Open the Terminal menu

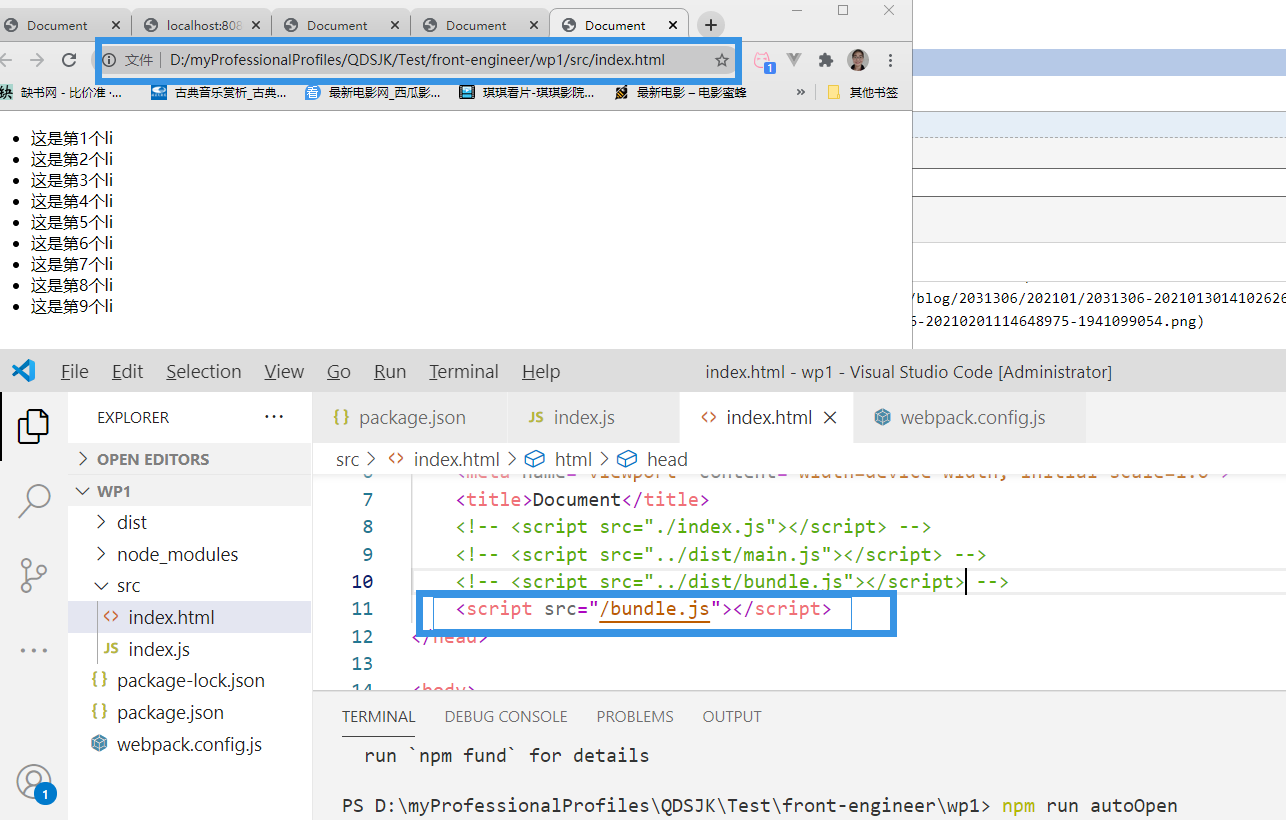point(464,372)
